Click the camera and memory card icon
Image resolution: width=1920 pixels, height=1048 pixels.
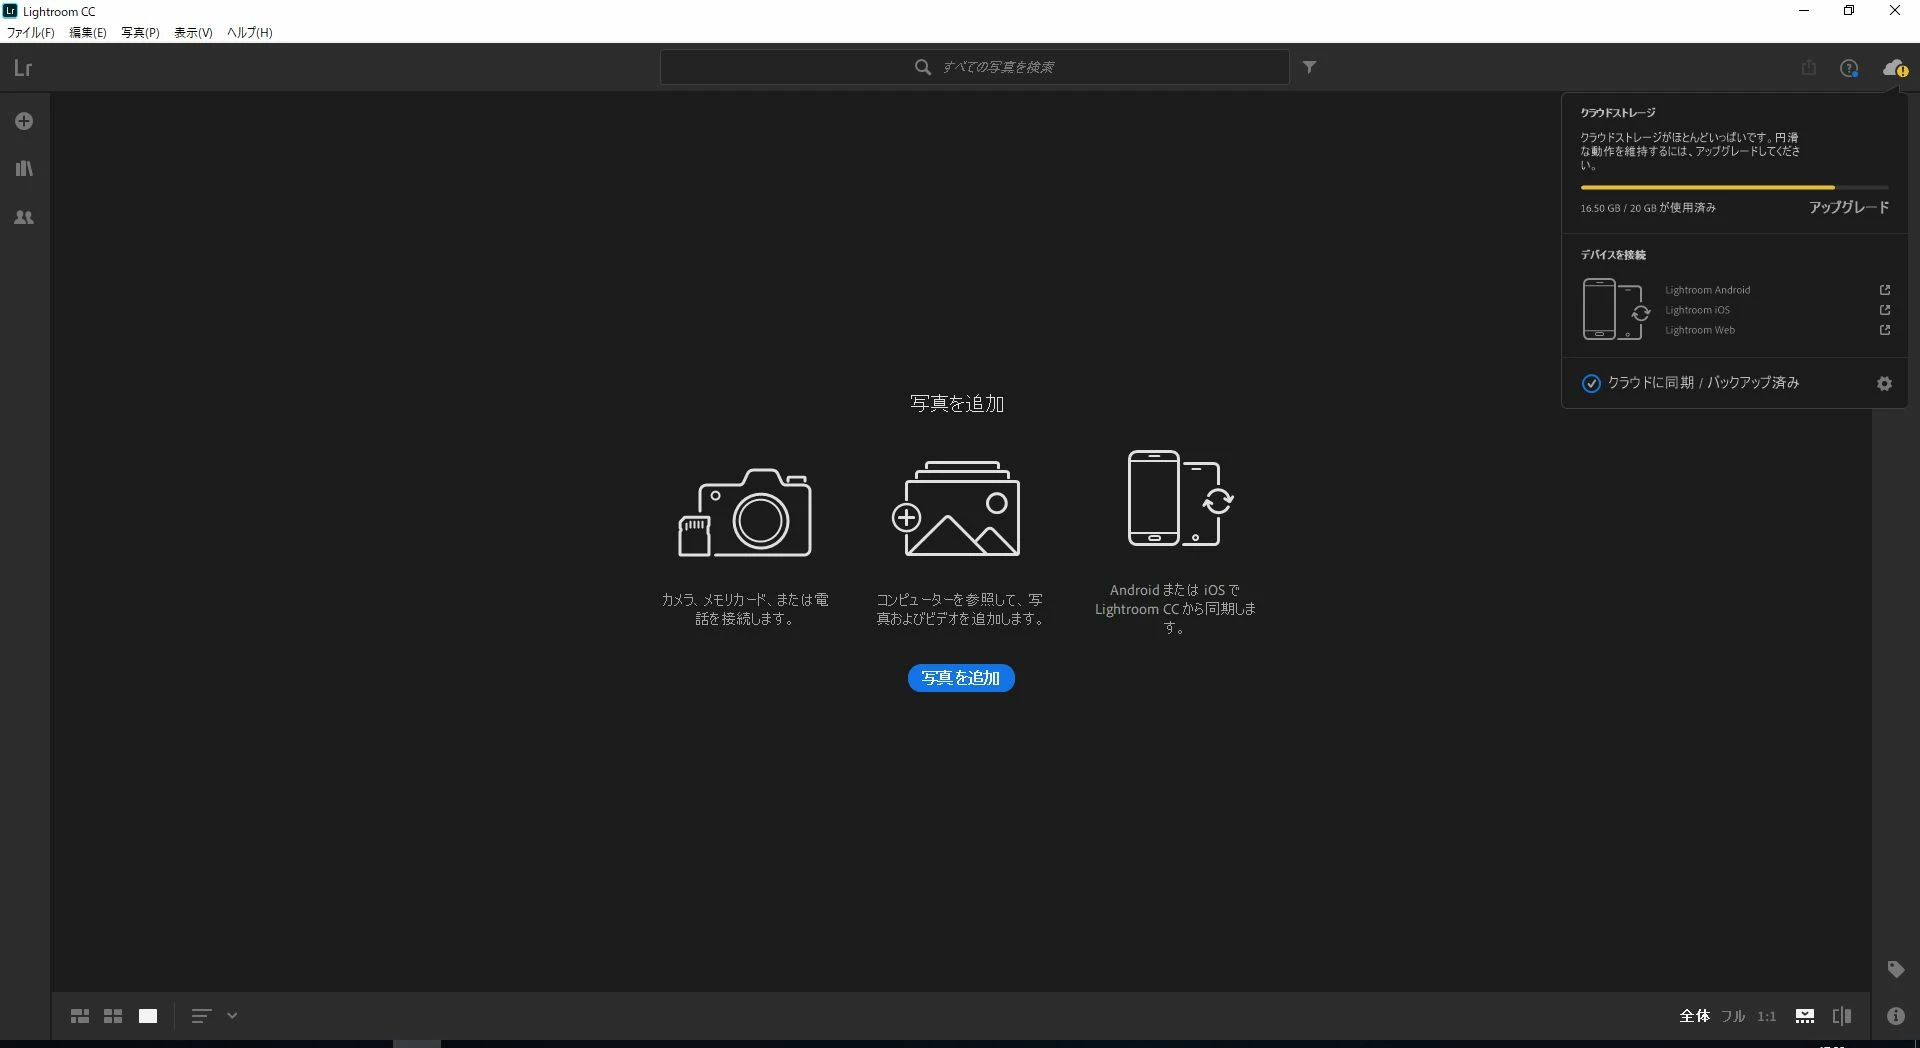click(x=745, y=512)
